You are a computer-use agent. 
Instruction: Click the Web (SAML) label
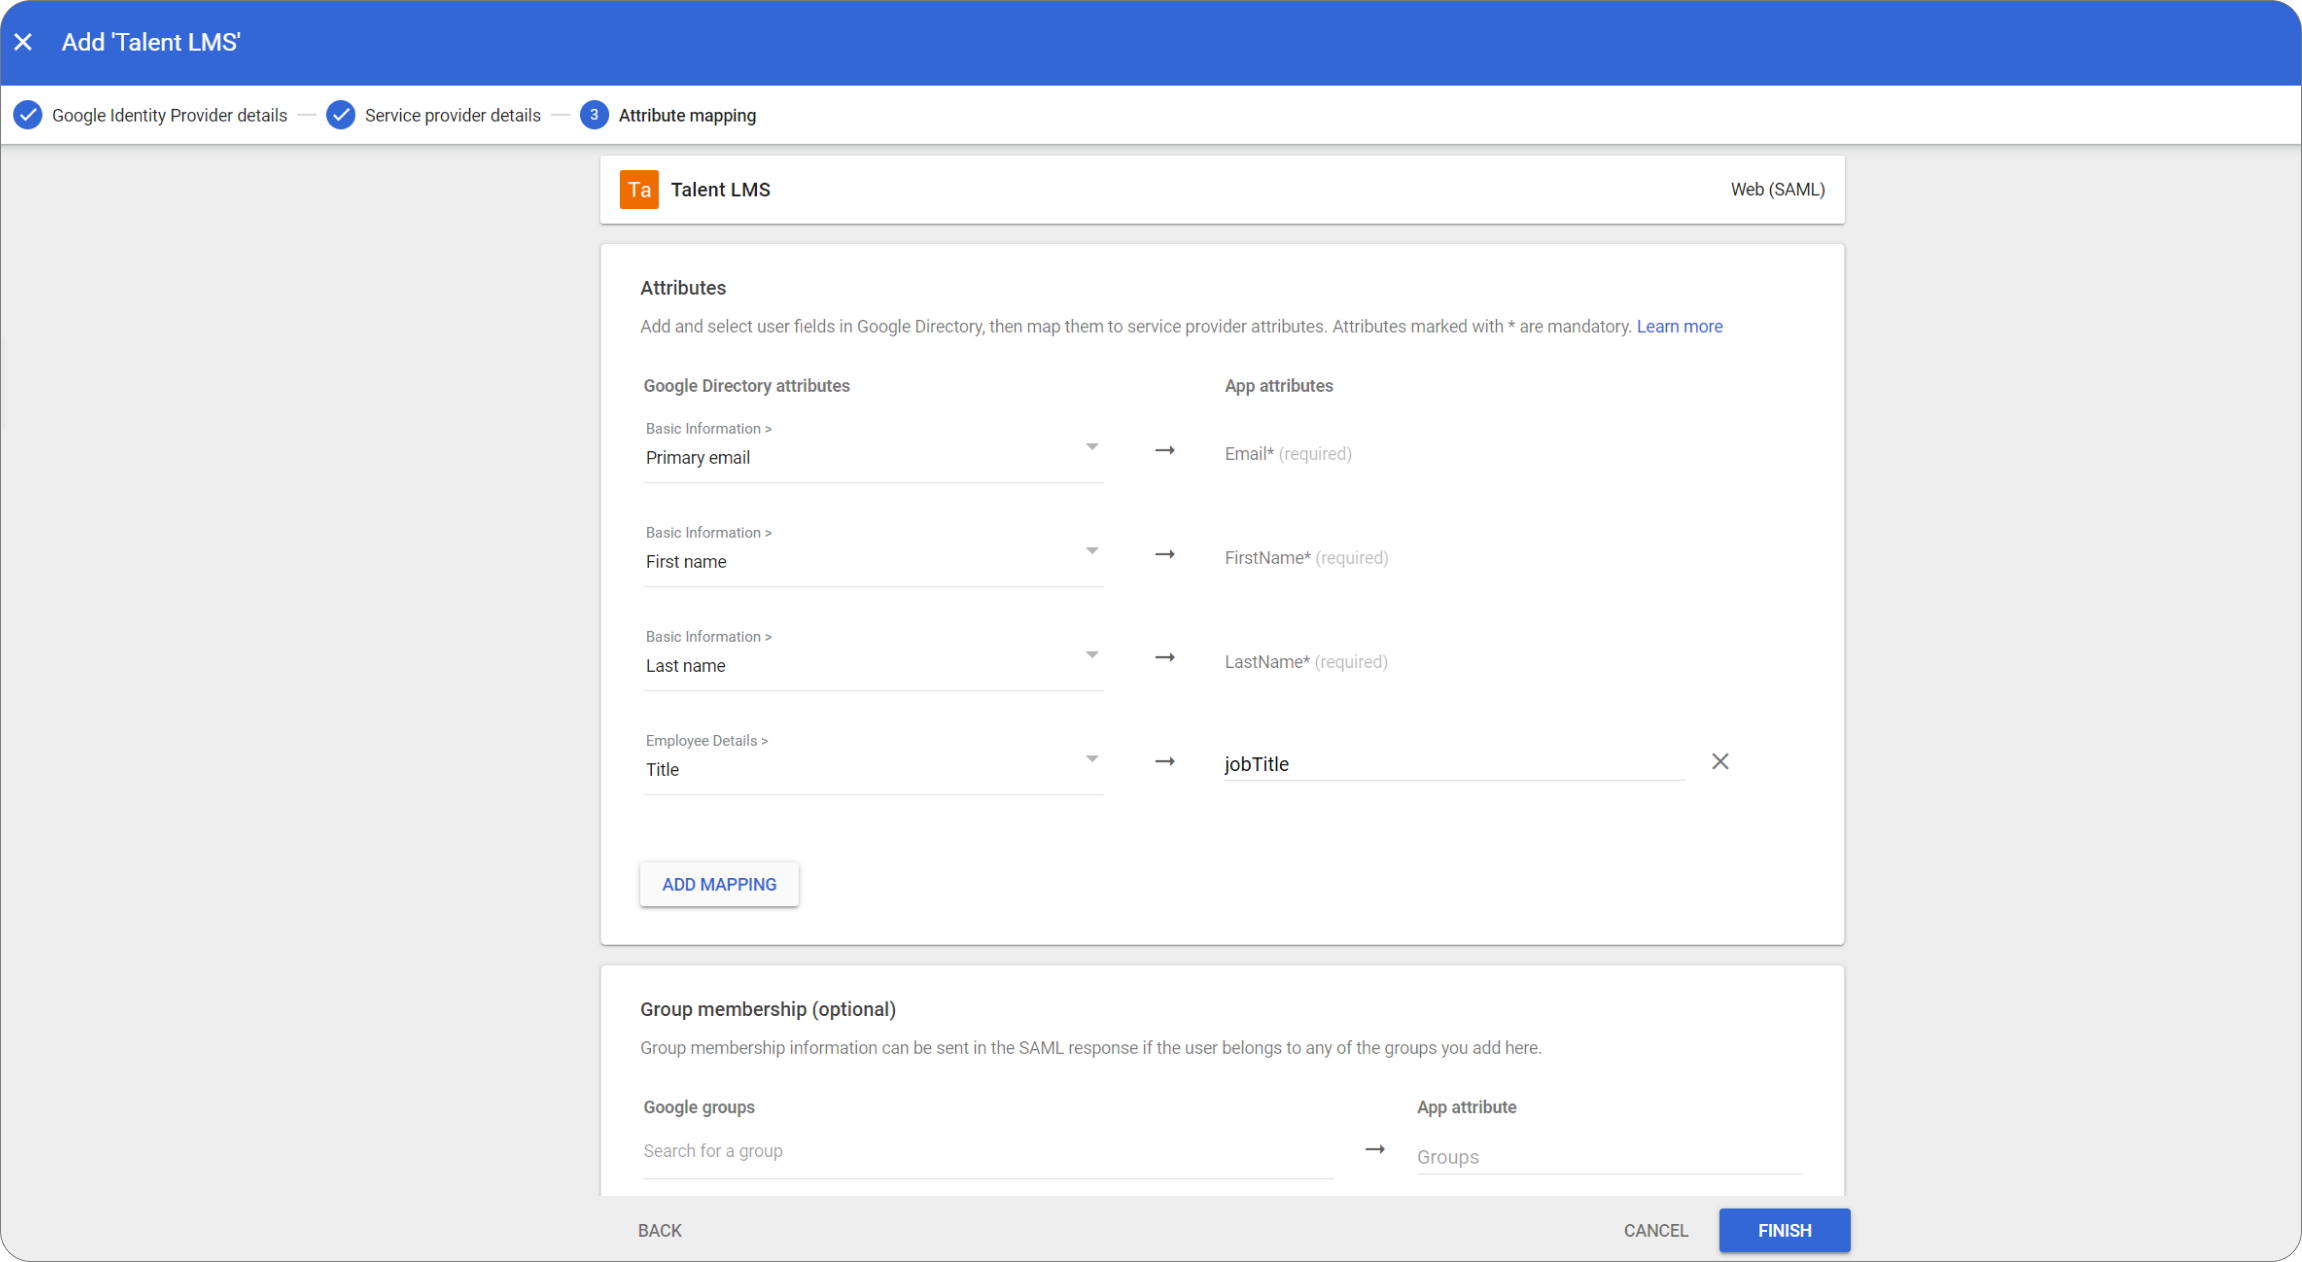(x=1777, y=189)
